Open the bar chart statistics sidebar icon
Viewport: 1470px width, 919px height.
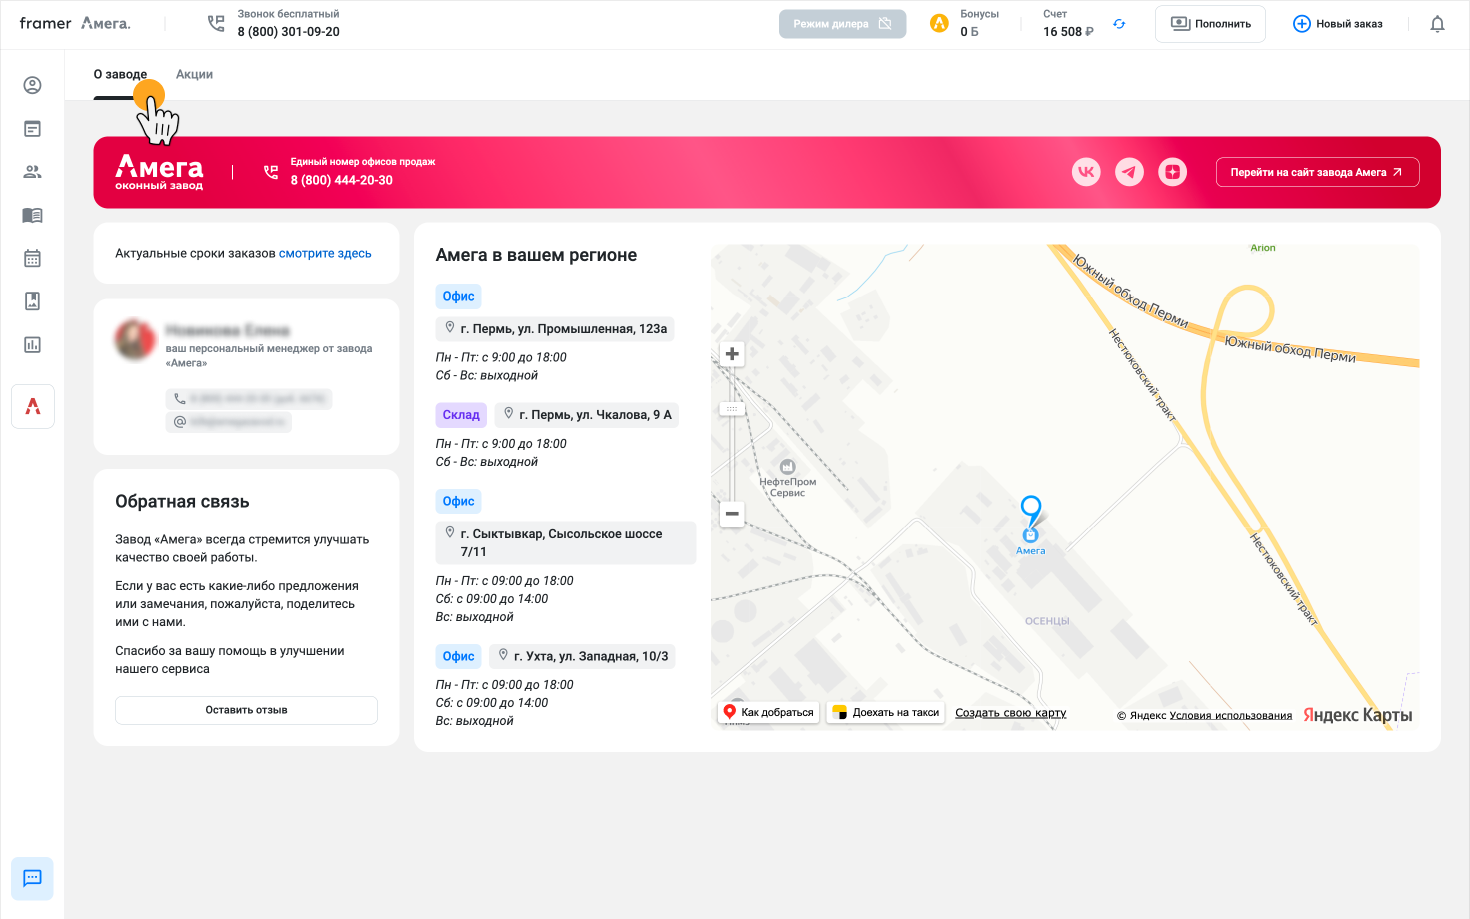coord(32,345)
